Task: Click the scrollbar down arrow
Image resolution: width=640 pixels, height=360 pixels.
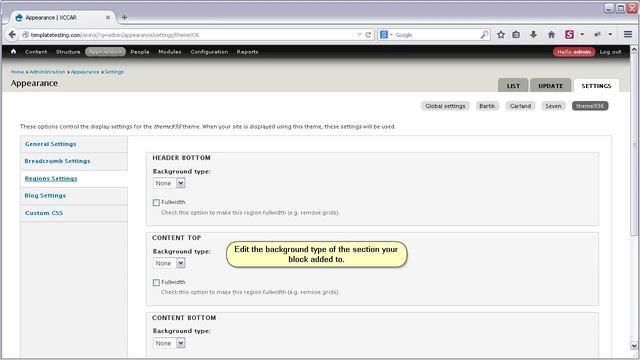Action: pyautogui.click(x=634, y=346)
